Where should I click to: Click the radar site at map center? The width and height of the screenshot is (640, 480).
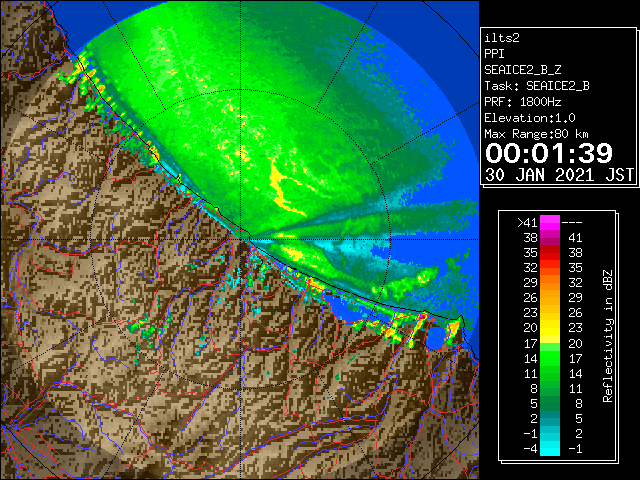[241, 240]
